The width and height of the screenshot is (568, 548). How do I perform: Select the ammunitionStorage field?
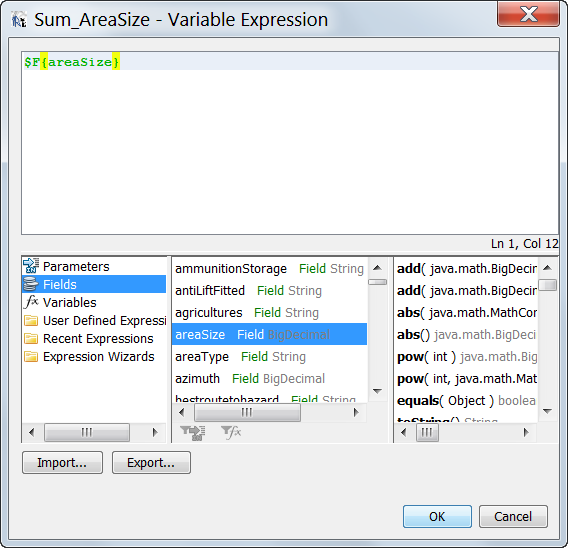[x=269, y=269]
